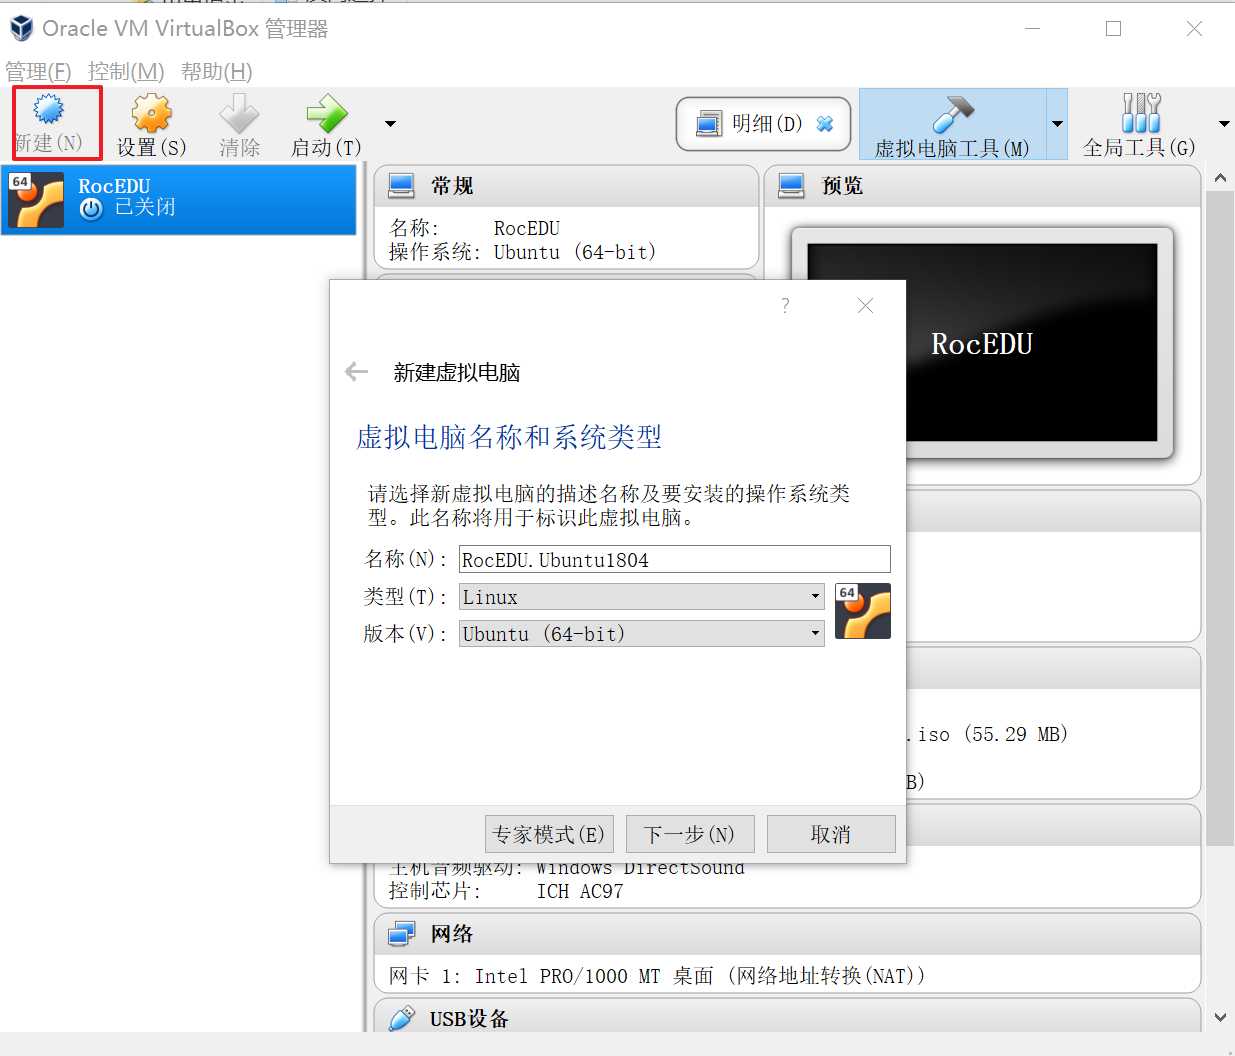Screen dimensions: 1235x1056
Task: Click the scrollbar up arrow
Action: [1220, 178]
